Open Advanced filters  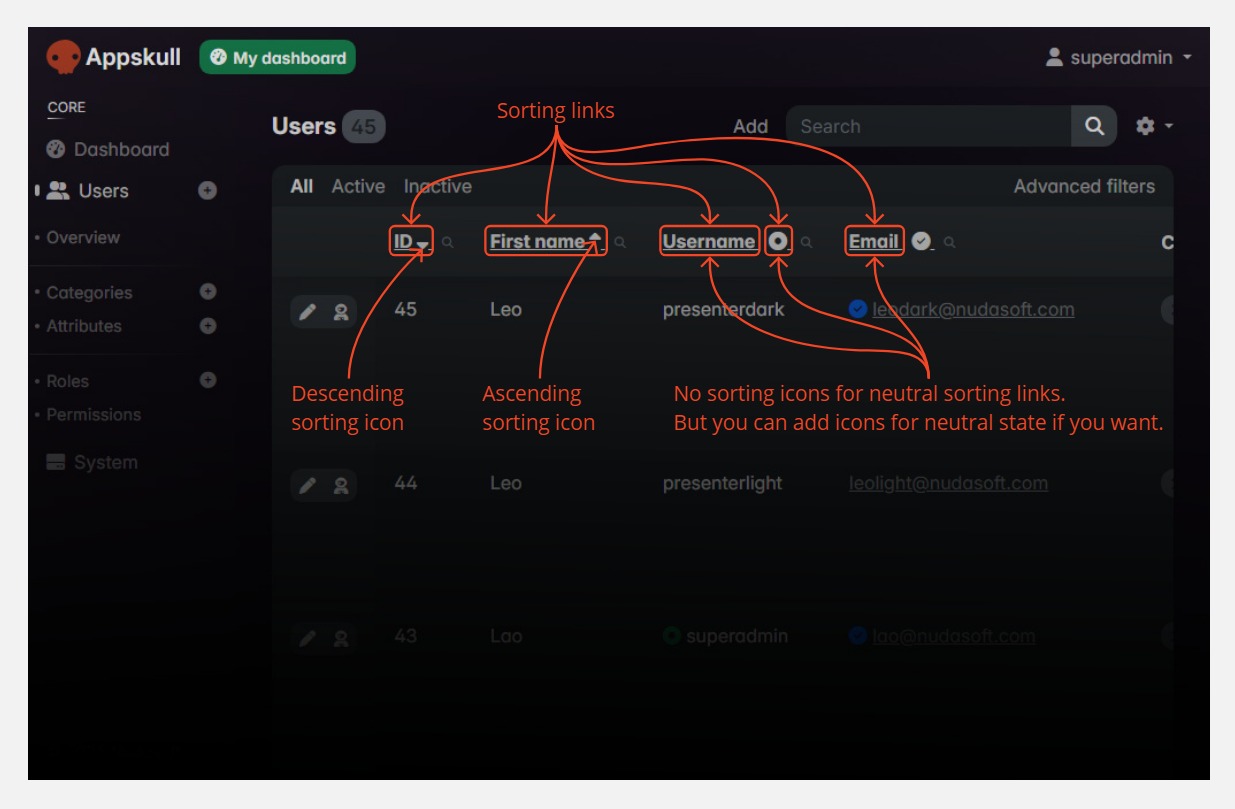[1084, 186]
